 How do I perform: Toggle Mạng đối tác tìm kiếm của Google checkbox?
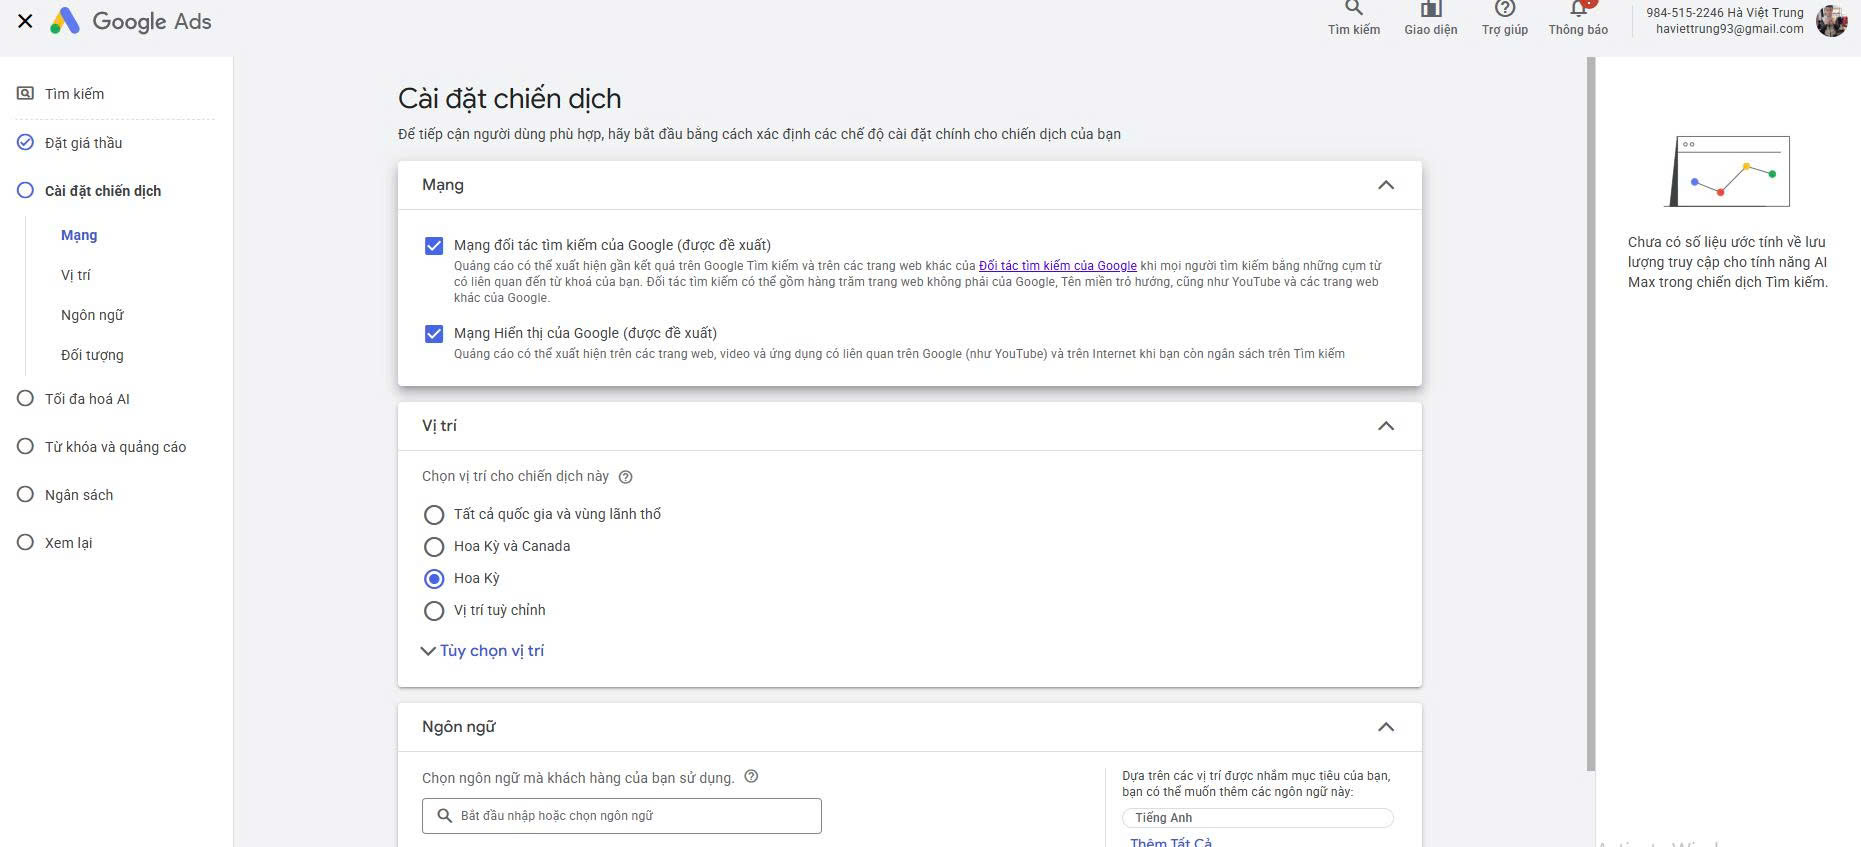pyautogui.click(x=434, y=246)
